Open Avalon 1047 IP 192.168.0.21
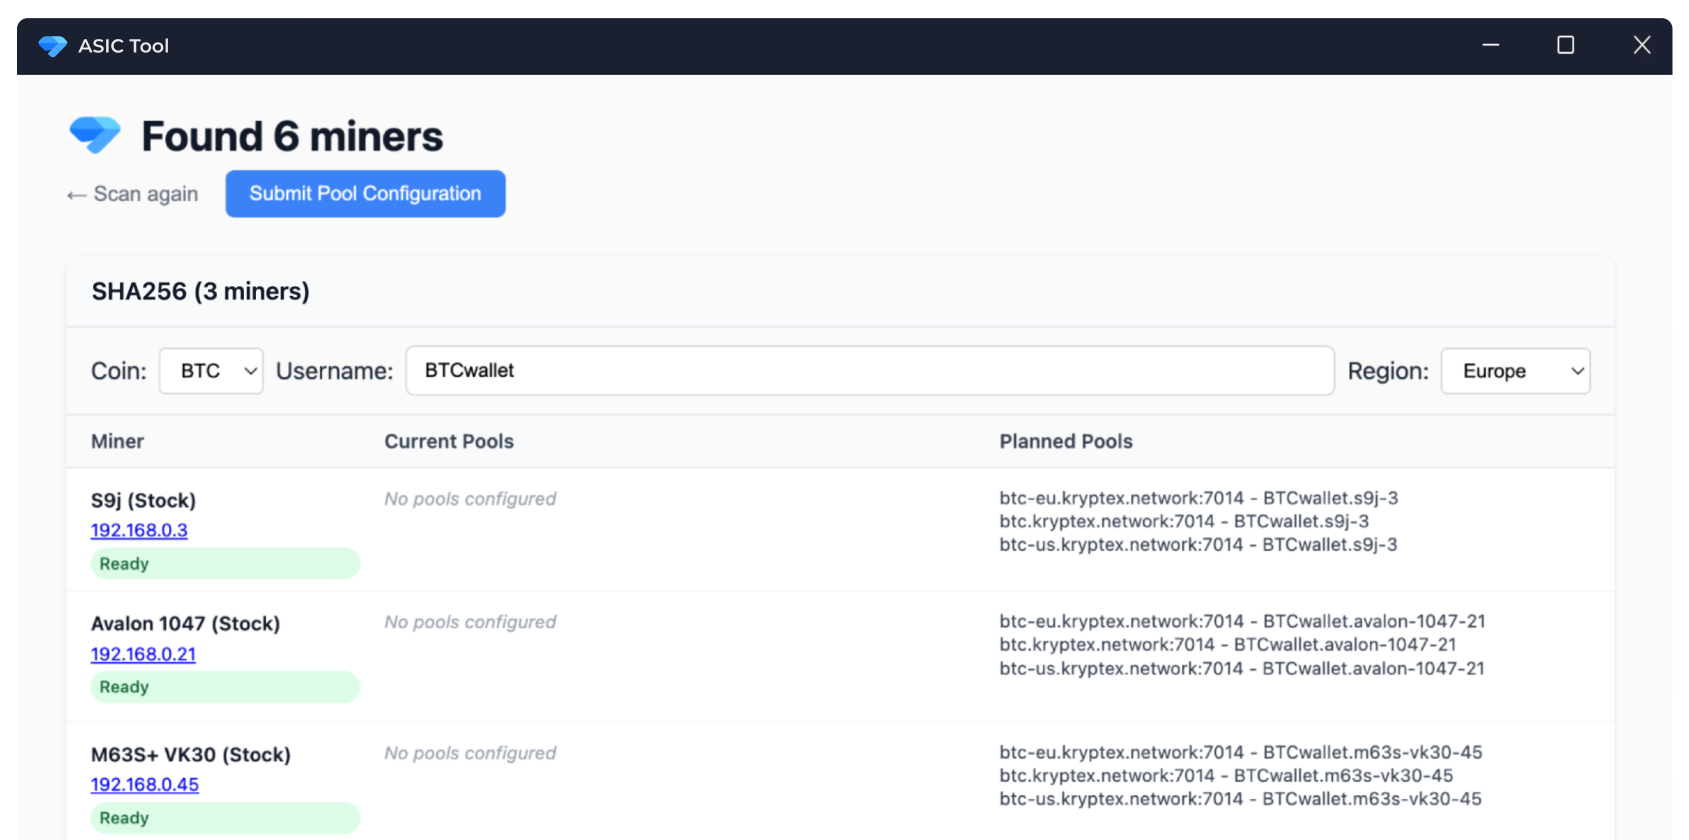The width and height of the screenshot is (1689, 840). pyautogui.click(x=143, y=654)
